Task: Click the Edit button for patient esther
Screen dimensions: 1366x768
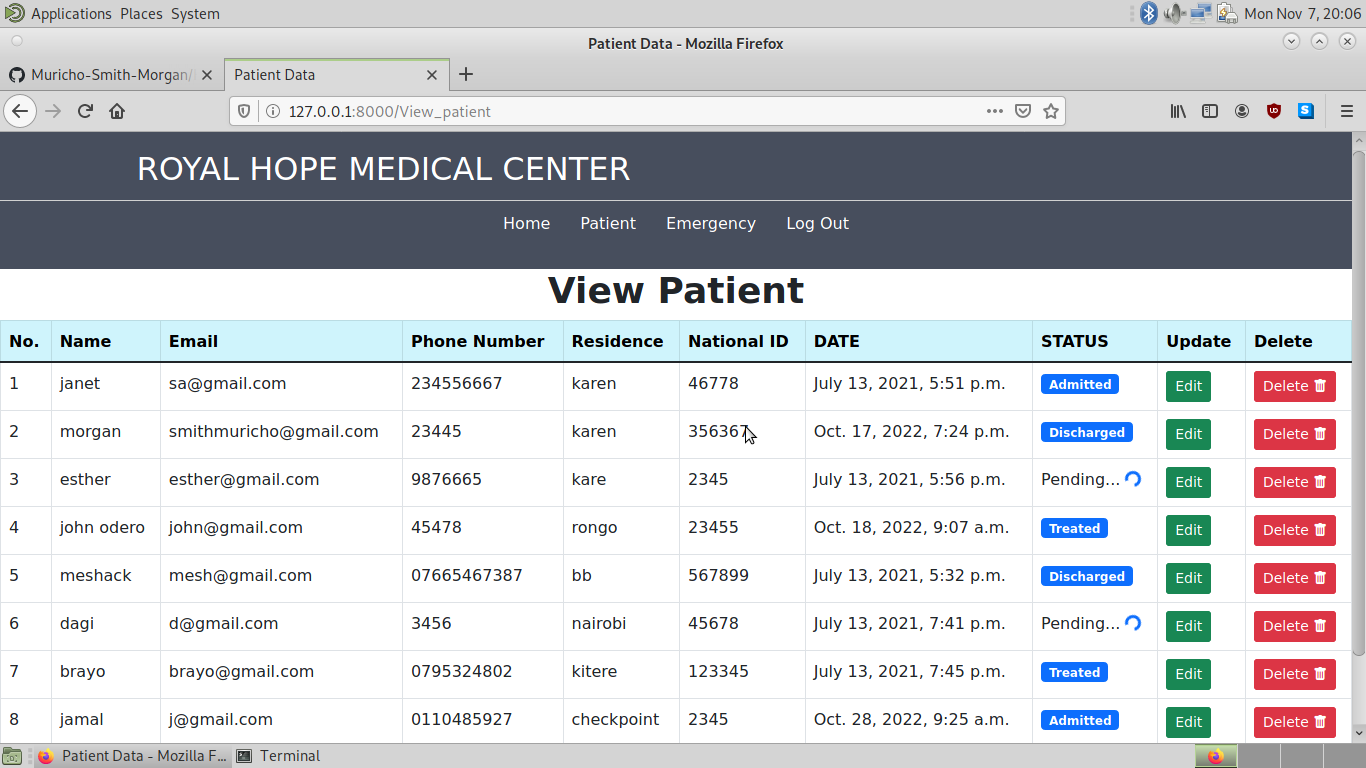Action: pyautogui.click(x=1188, y=482)
